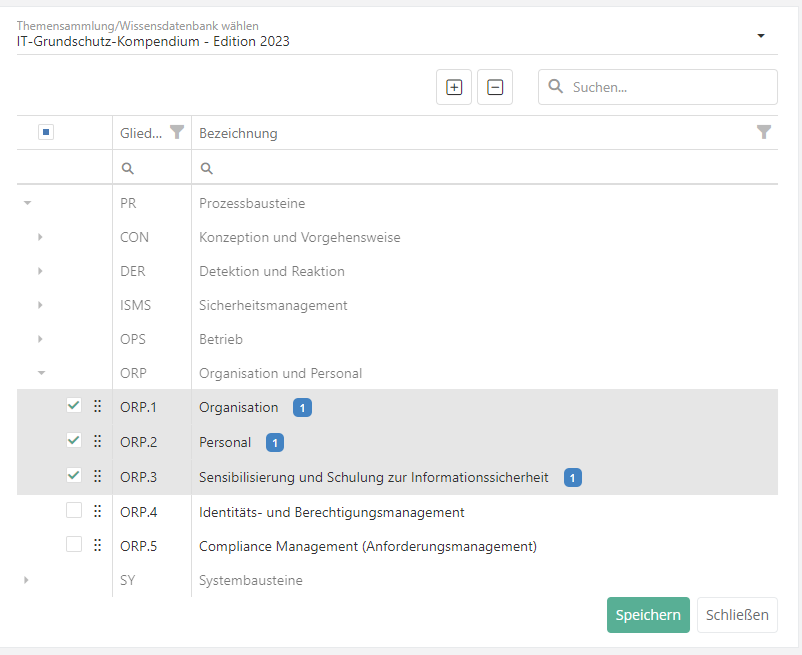
Task: Open filter on Bezeichnung column header
Action: pyautogui.click(x=764, y=132)
